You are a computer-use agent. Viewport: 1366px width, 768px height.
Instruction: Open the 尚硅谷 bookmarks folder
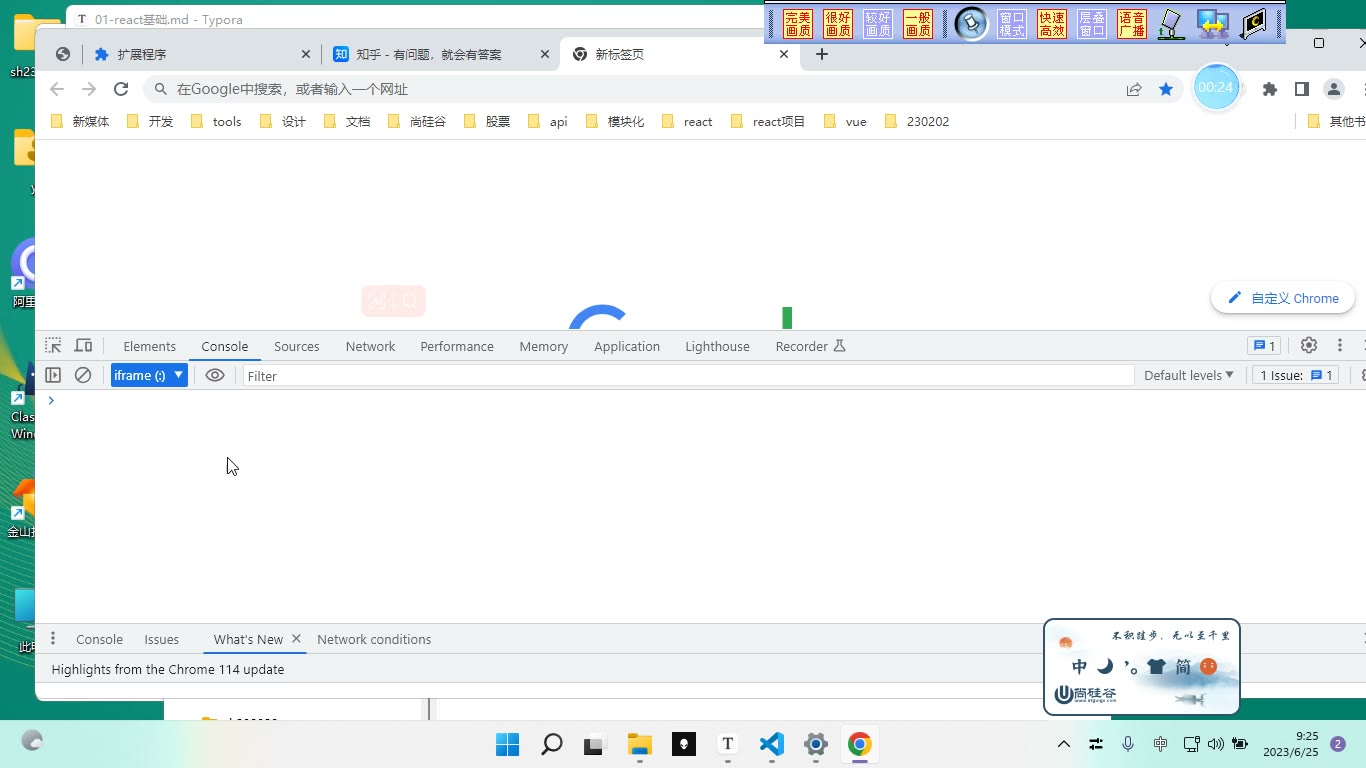click(417, 121)
